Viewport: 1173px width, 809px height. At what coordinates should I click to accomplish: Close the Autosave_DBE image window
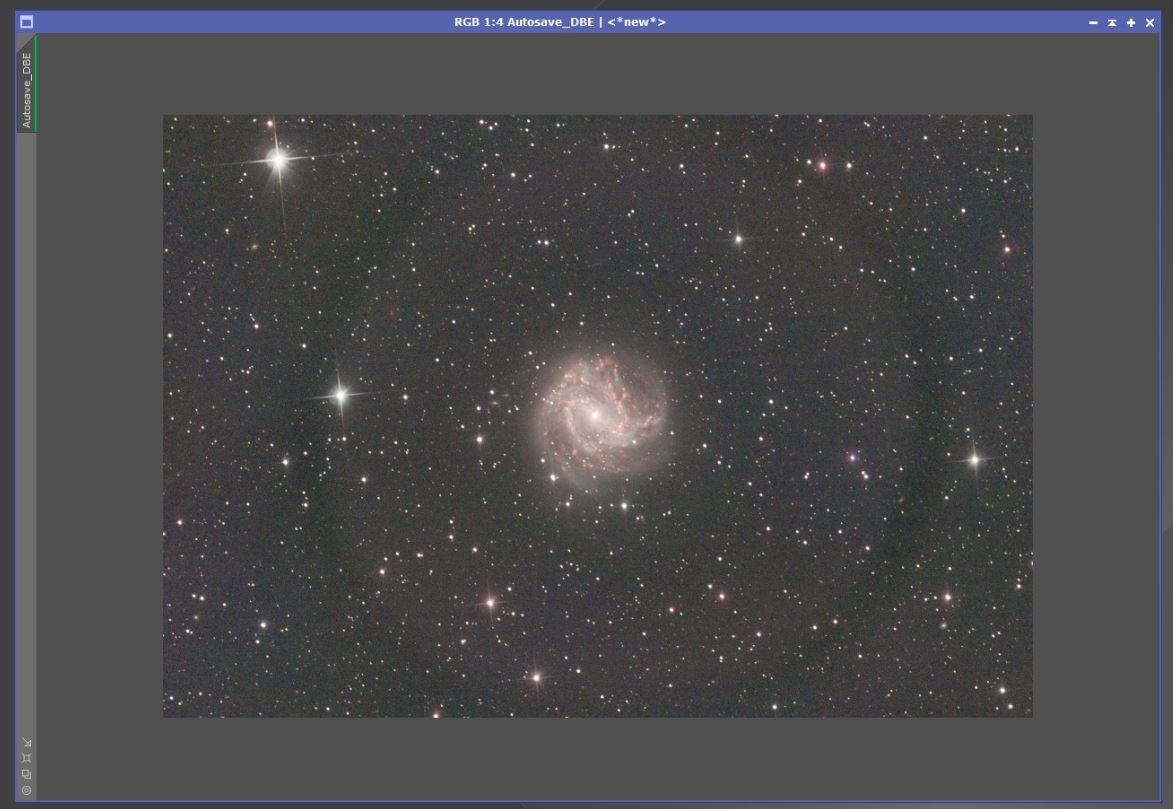(1150, 22)
